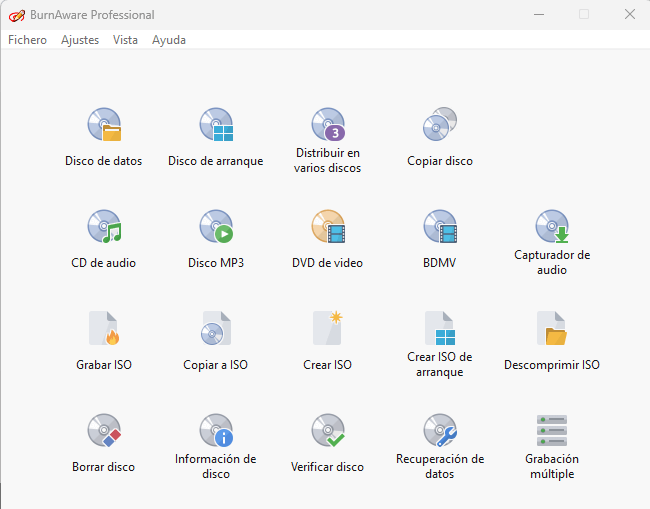The height and width of the screenshot is (509, 650).
Task: Open the Ayuda menu
Action: (169, 40)
